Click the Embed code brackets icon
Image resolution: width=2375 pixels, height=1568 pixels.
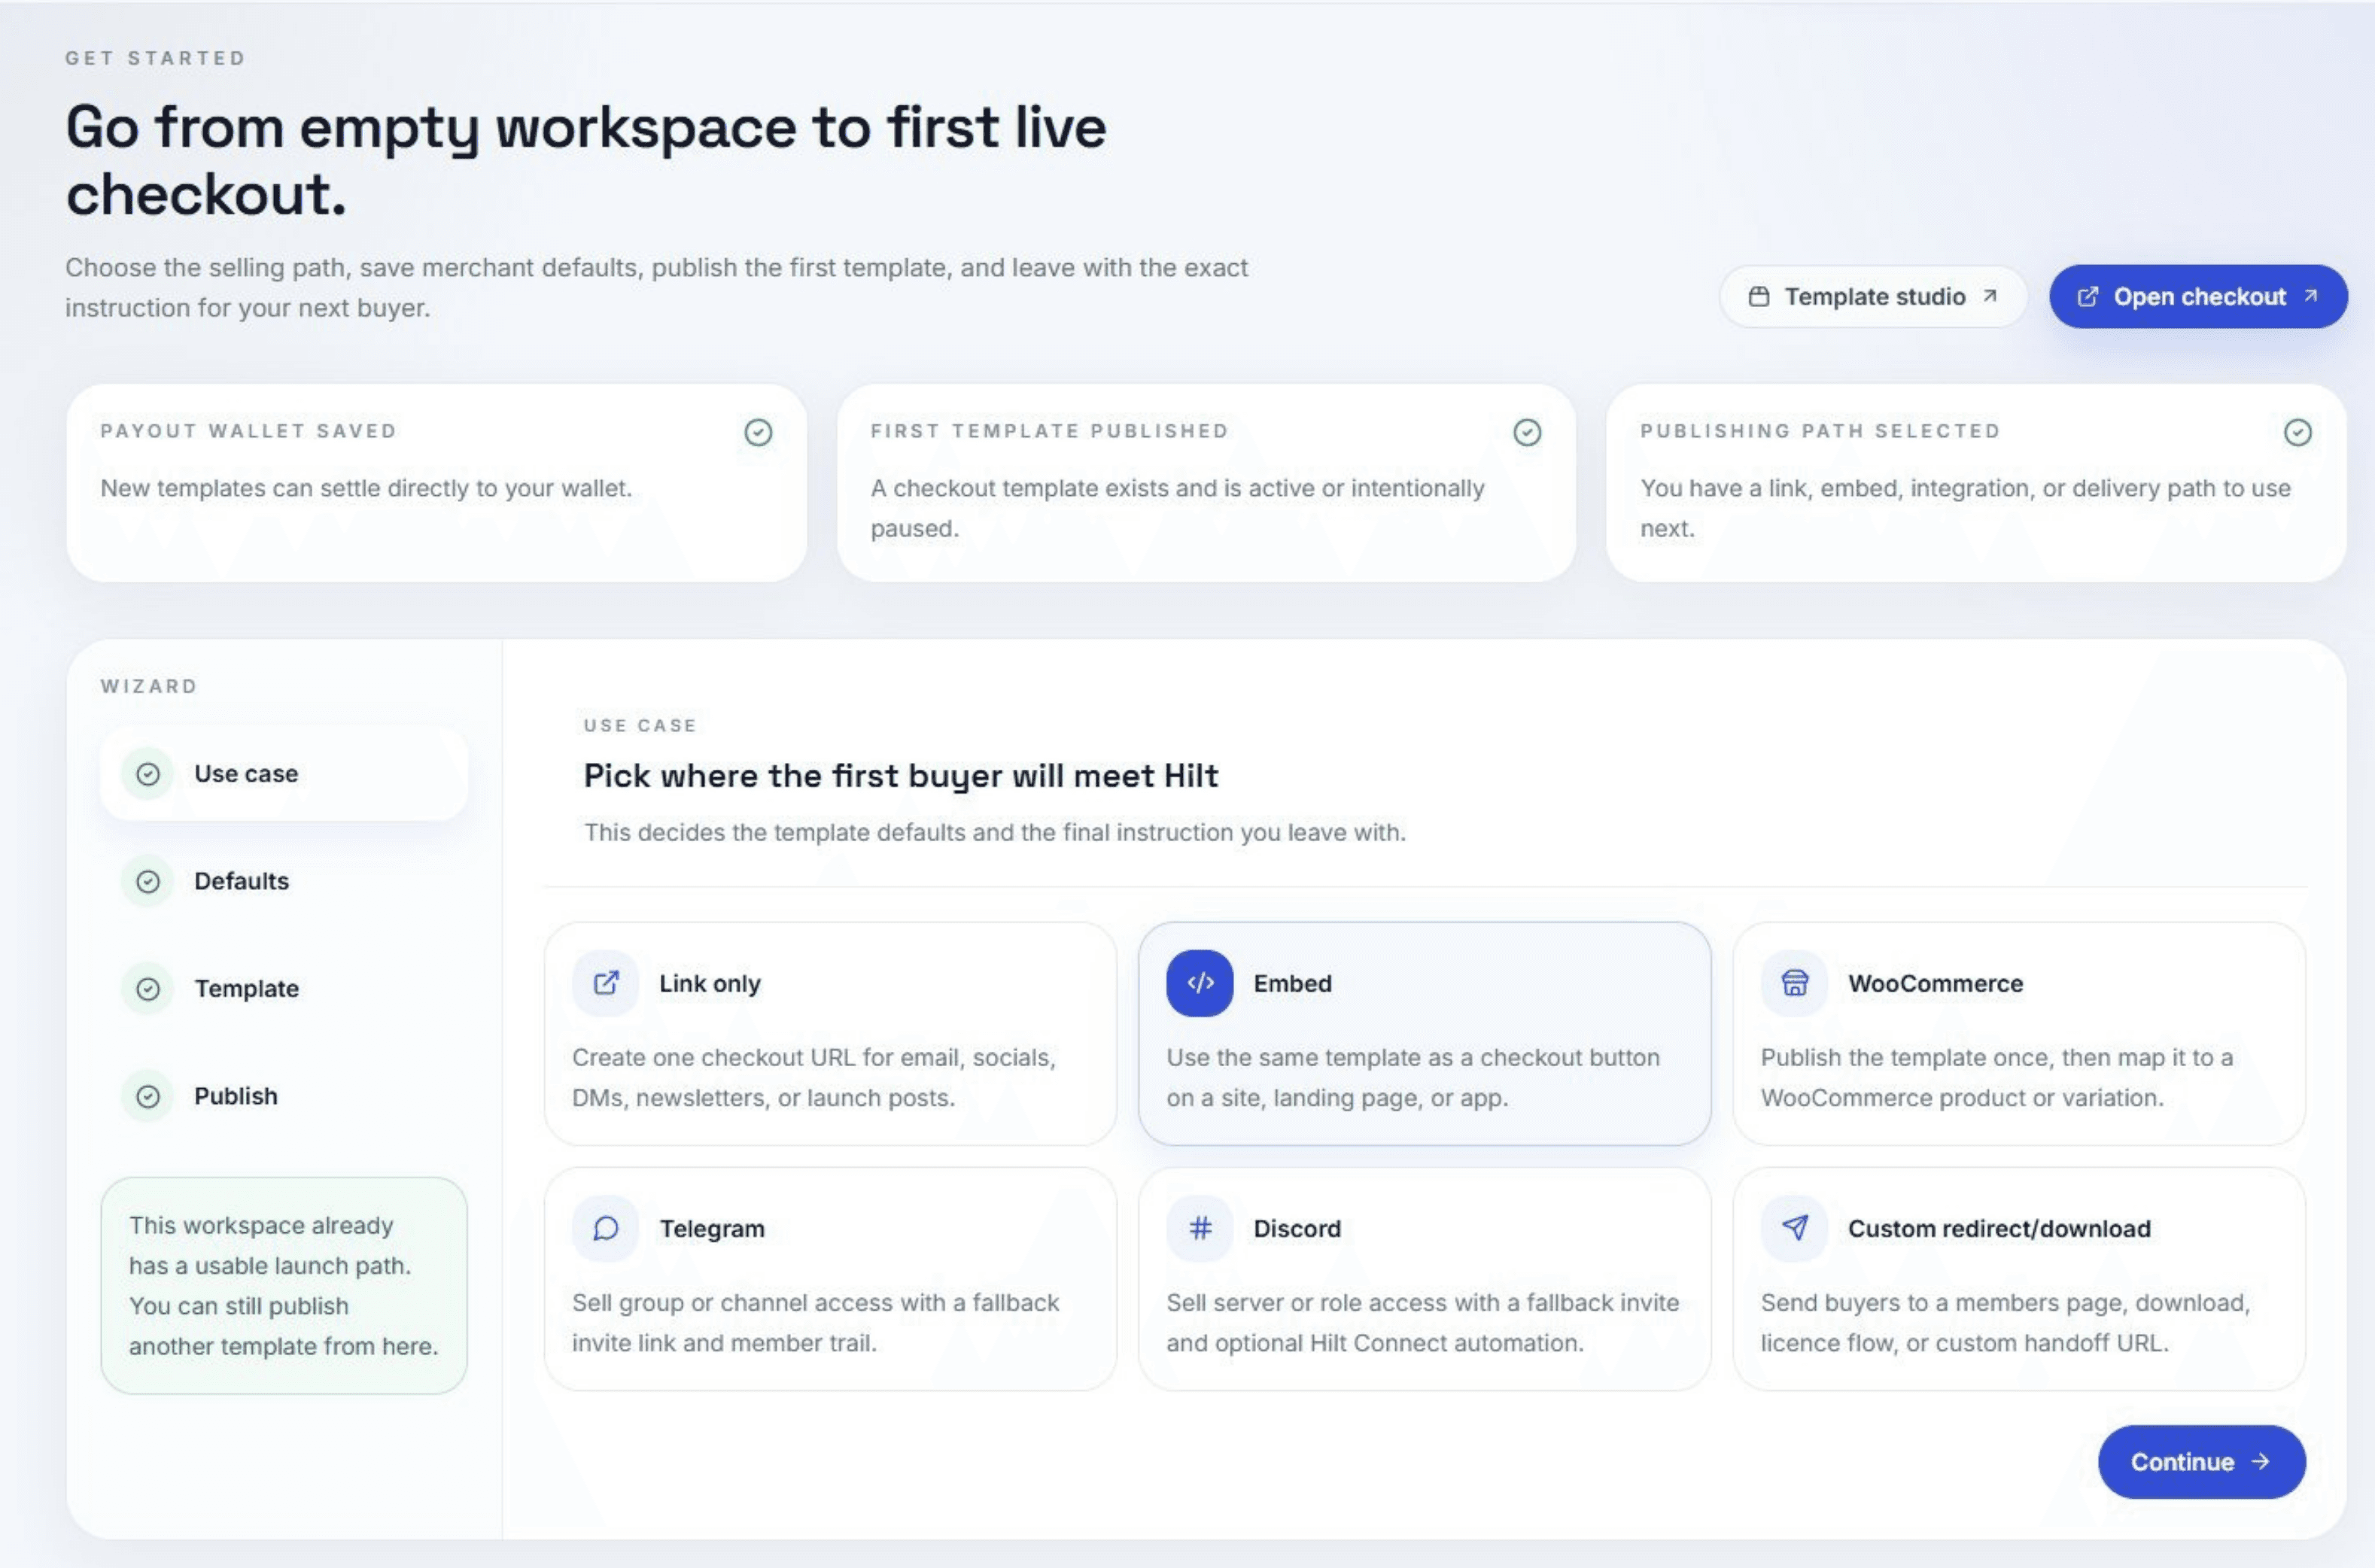click(1200, 983)
